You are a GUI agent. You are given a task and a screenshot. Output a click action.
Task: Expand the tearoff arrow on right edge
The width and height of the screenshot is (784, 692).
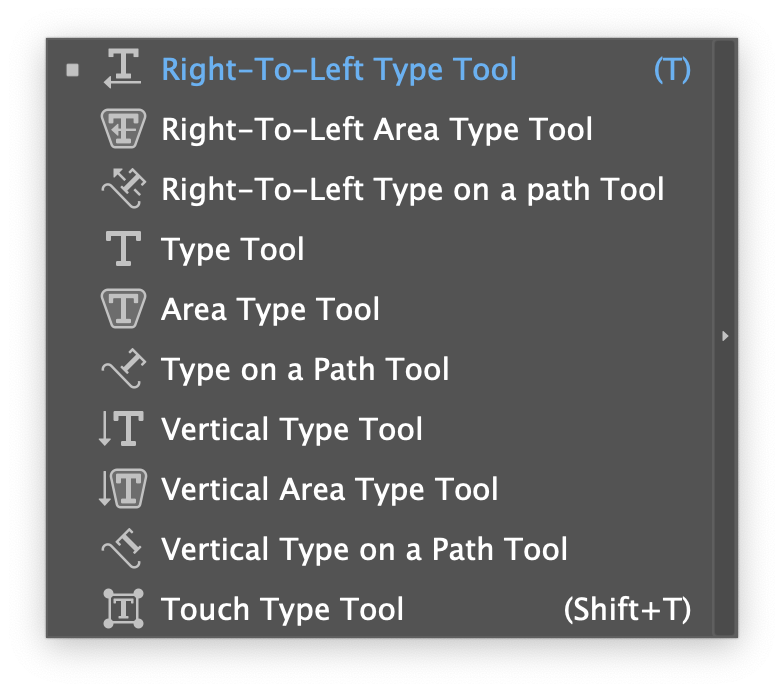pyautogui.click(x=725, y=337)
